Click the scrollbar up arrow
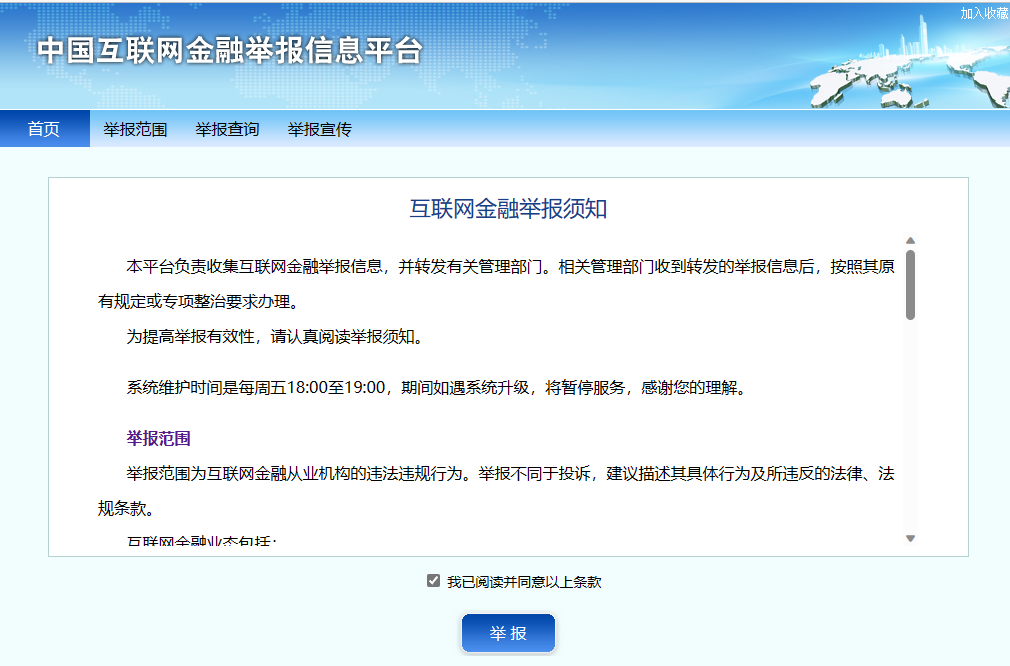 click(909, 240)
